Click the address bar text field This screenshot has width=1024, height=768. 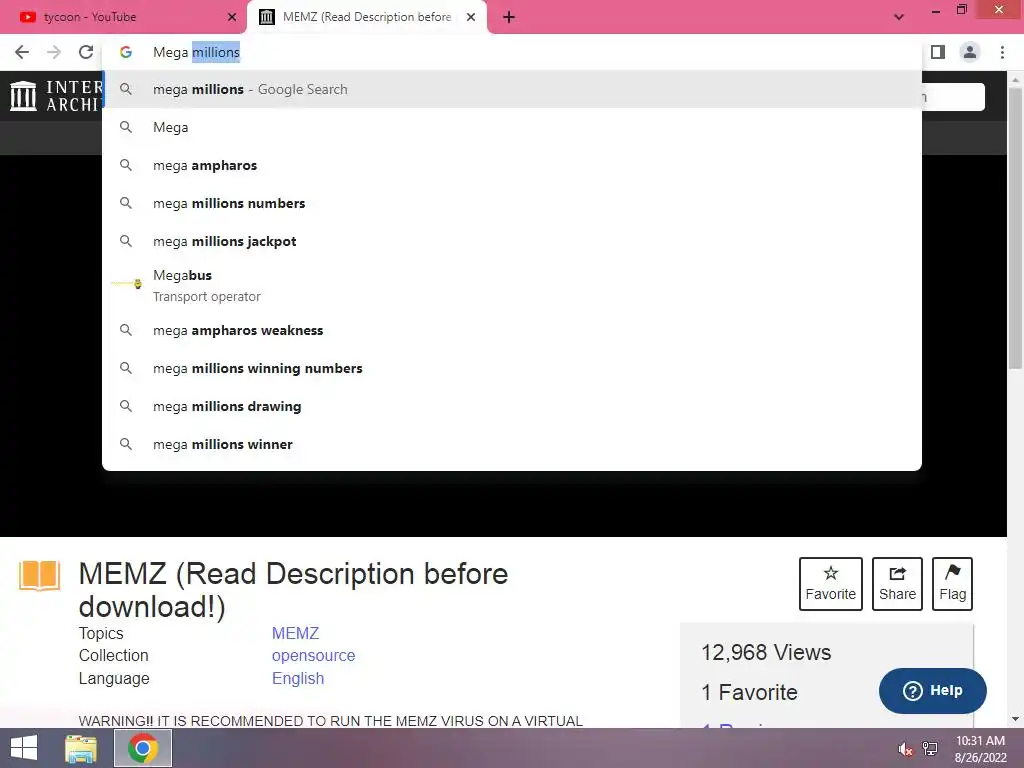[512, 52]
